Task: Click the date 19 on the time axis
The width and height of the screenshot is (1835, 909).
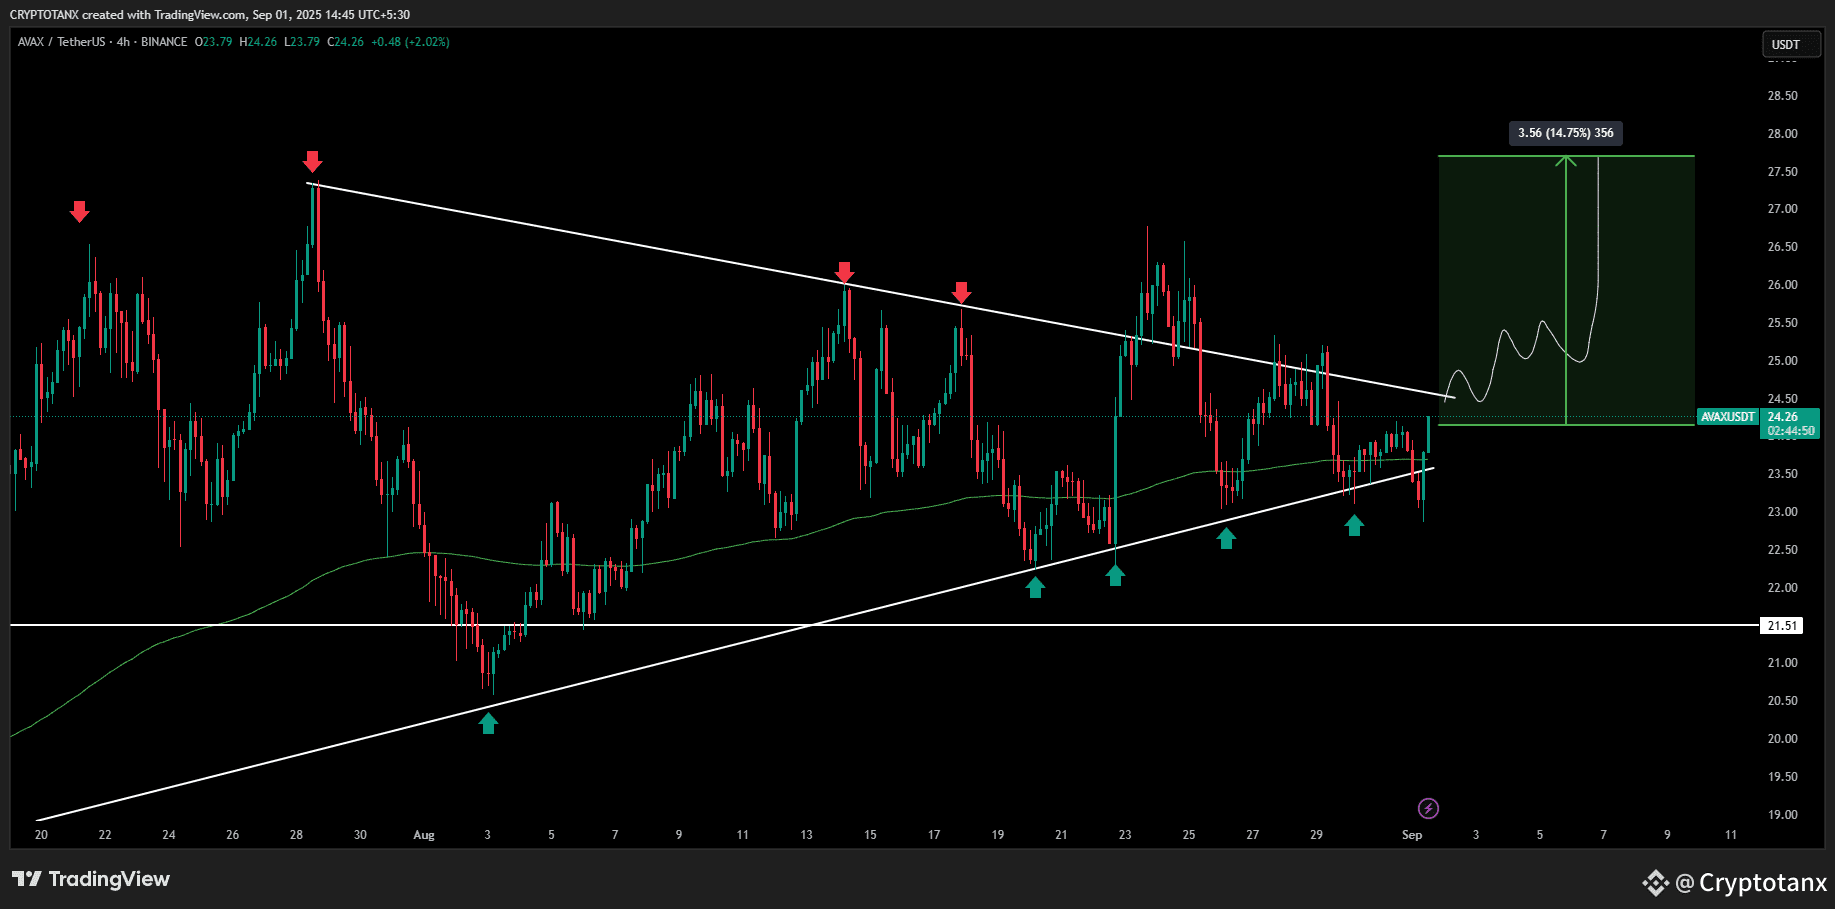Action: pyautogui.click(x=998, y=835)
